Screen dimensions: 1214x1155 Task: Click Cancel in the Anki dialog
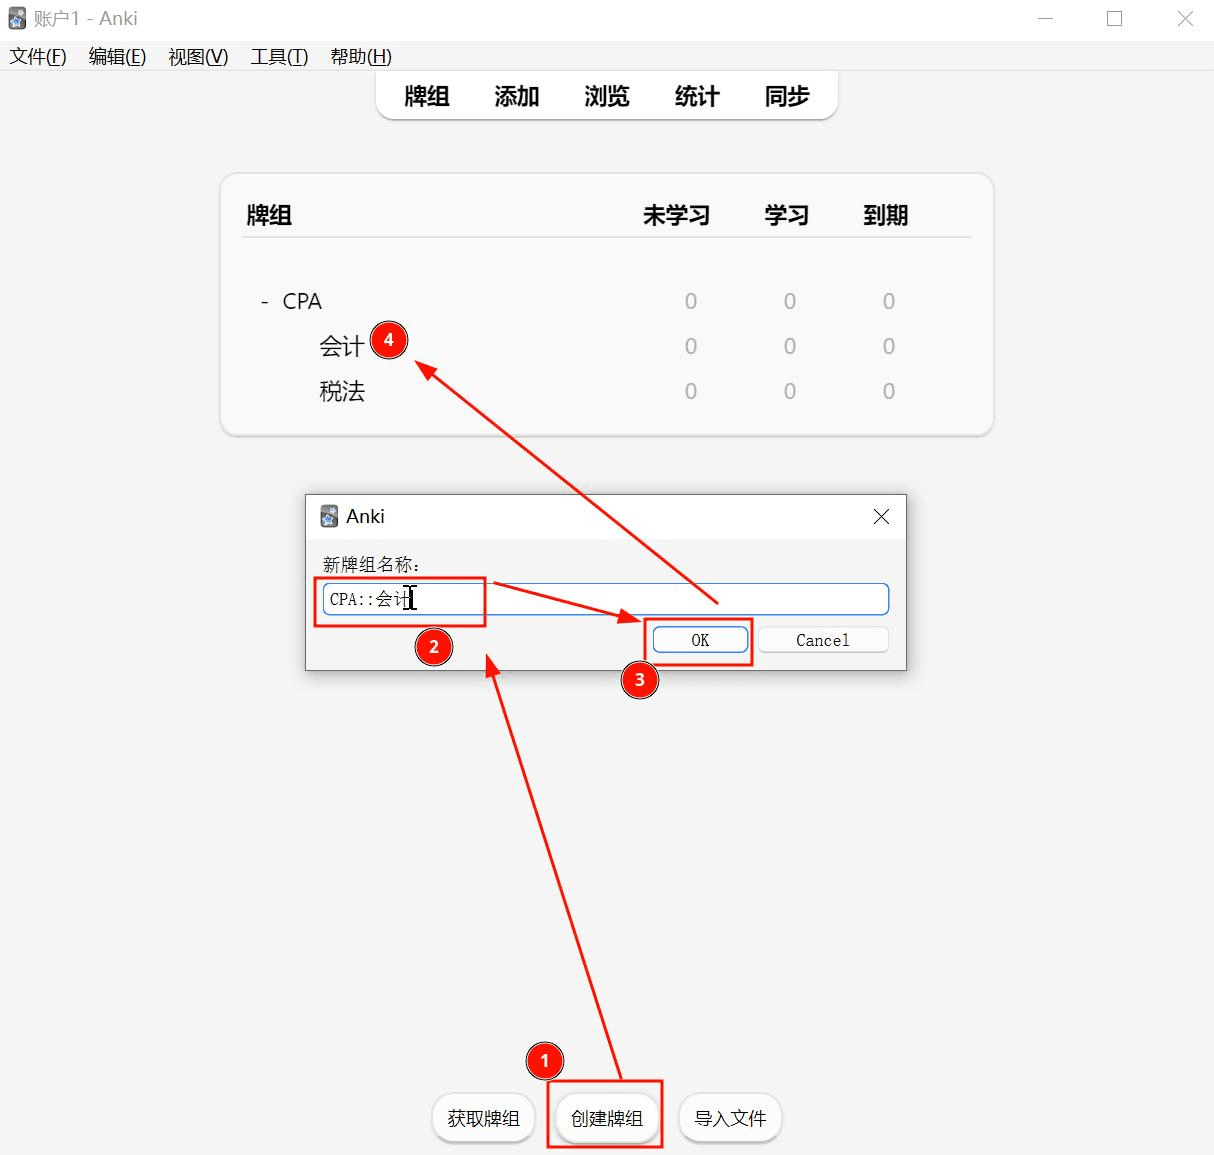(x=823, y=640)
